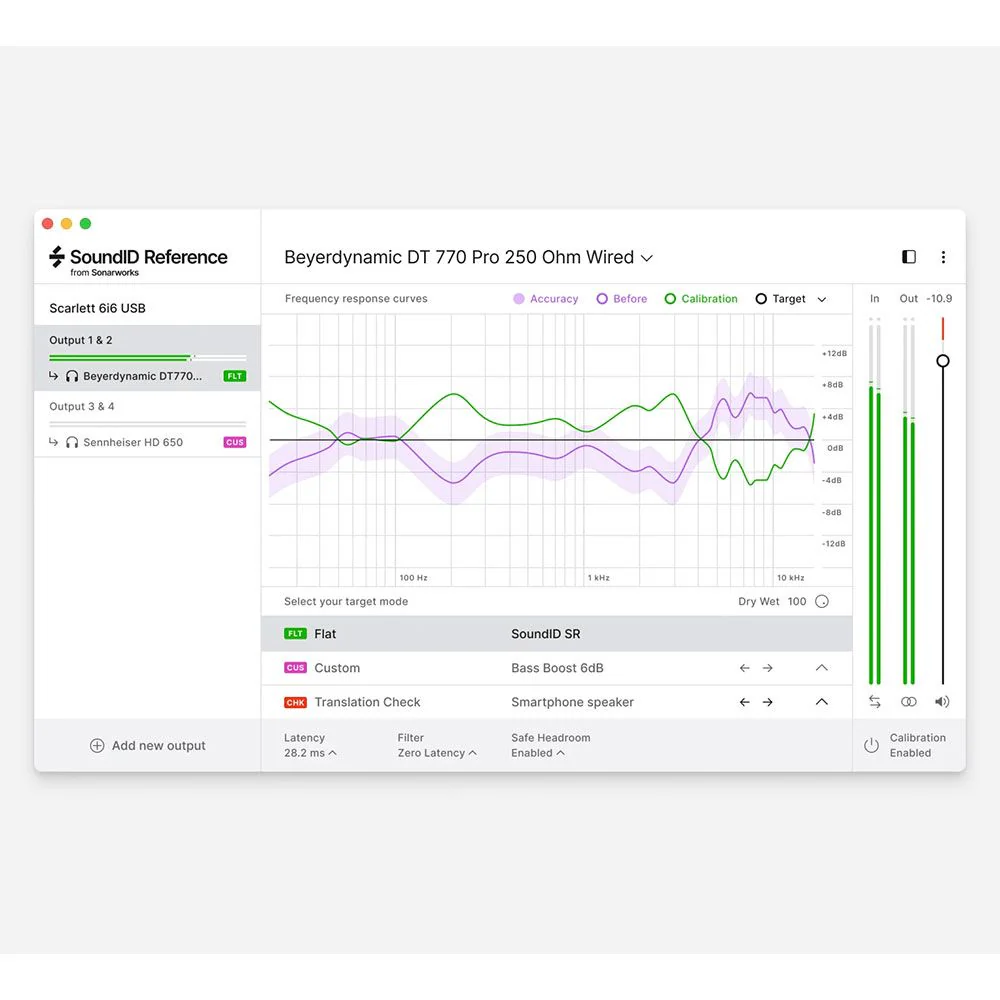The height and width of the screenshot is (1000, 1000).
Task: Expand the curves legend chevron next to Target
Action: (x=822, y=299)
